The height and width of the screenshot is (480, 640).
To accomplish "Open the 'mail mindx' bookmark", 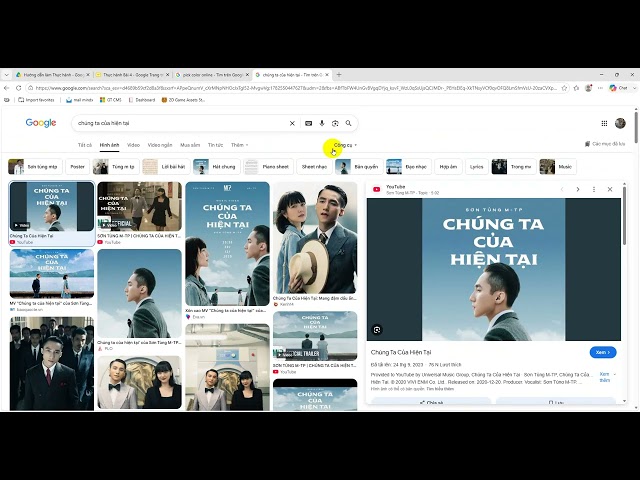I will 80,100.
